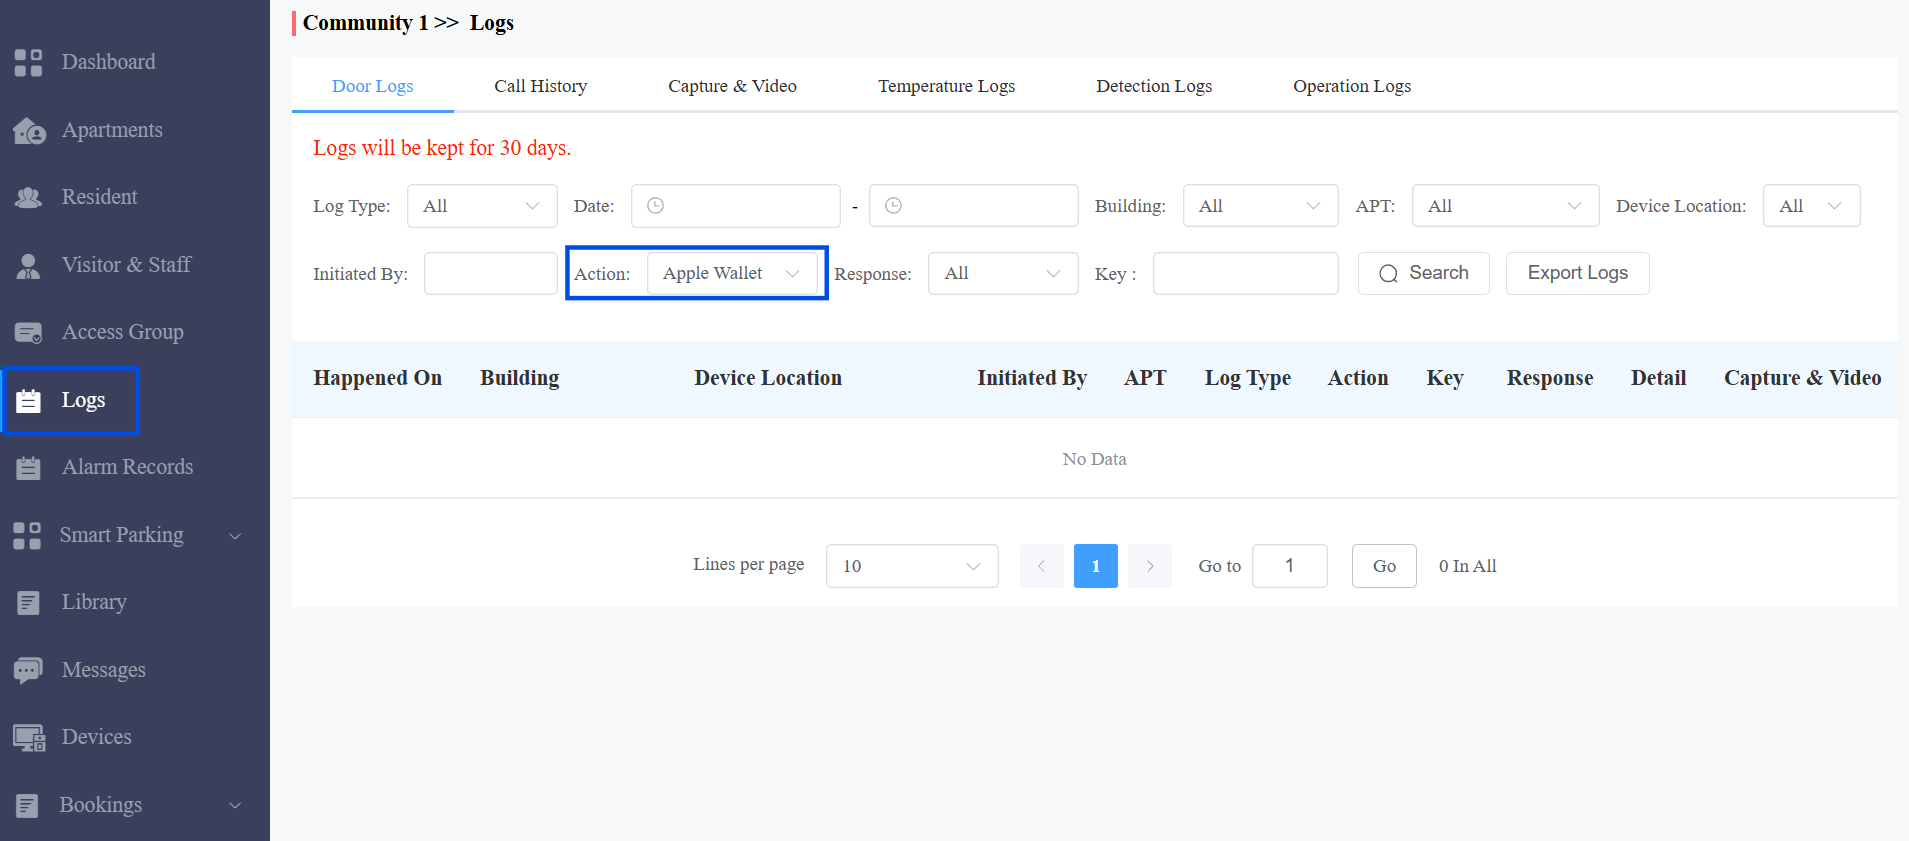
Task: Click the clock icon in start date field
Action: 655,205
